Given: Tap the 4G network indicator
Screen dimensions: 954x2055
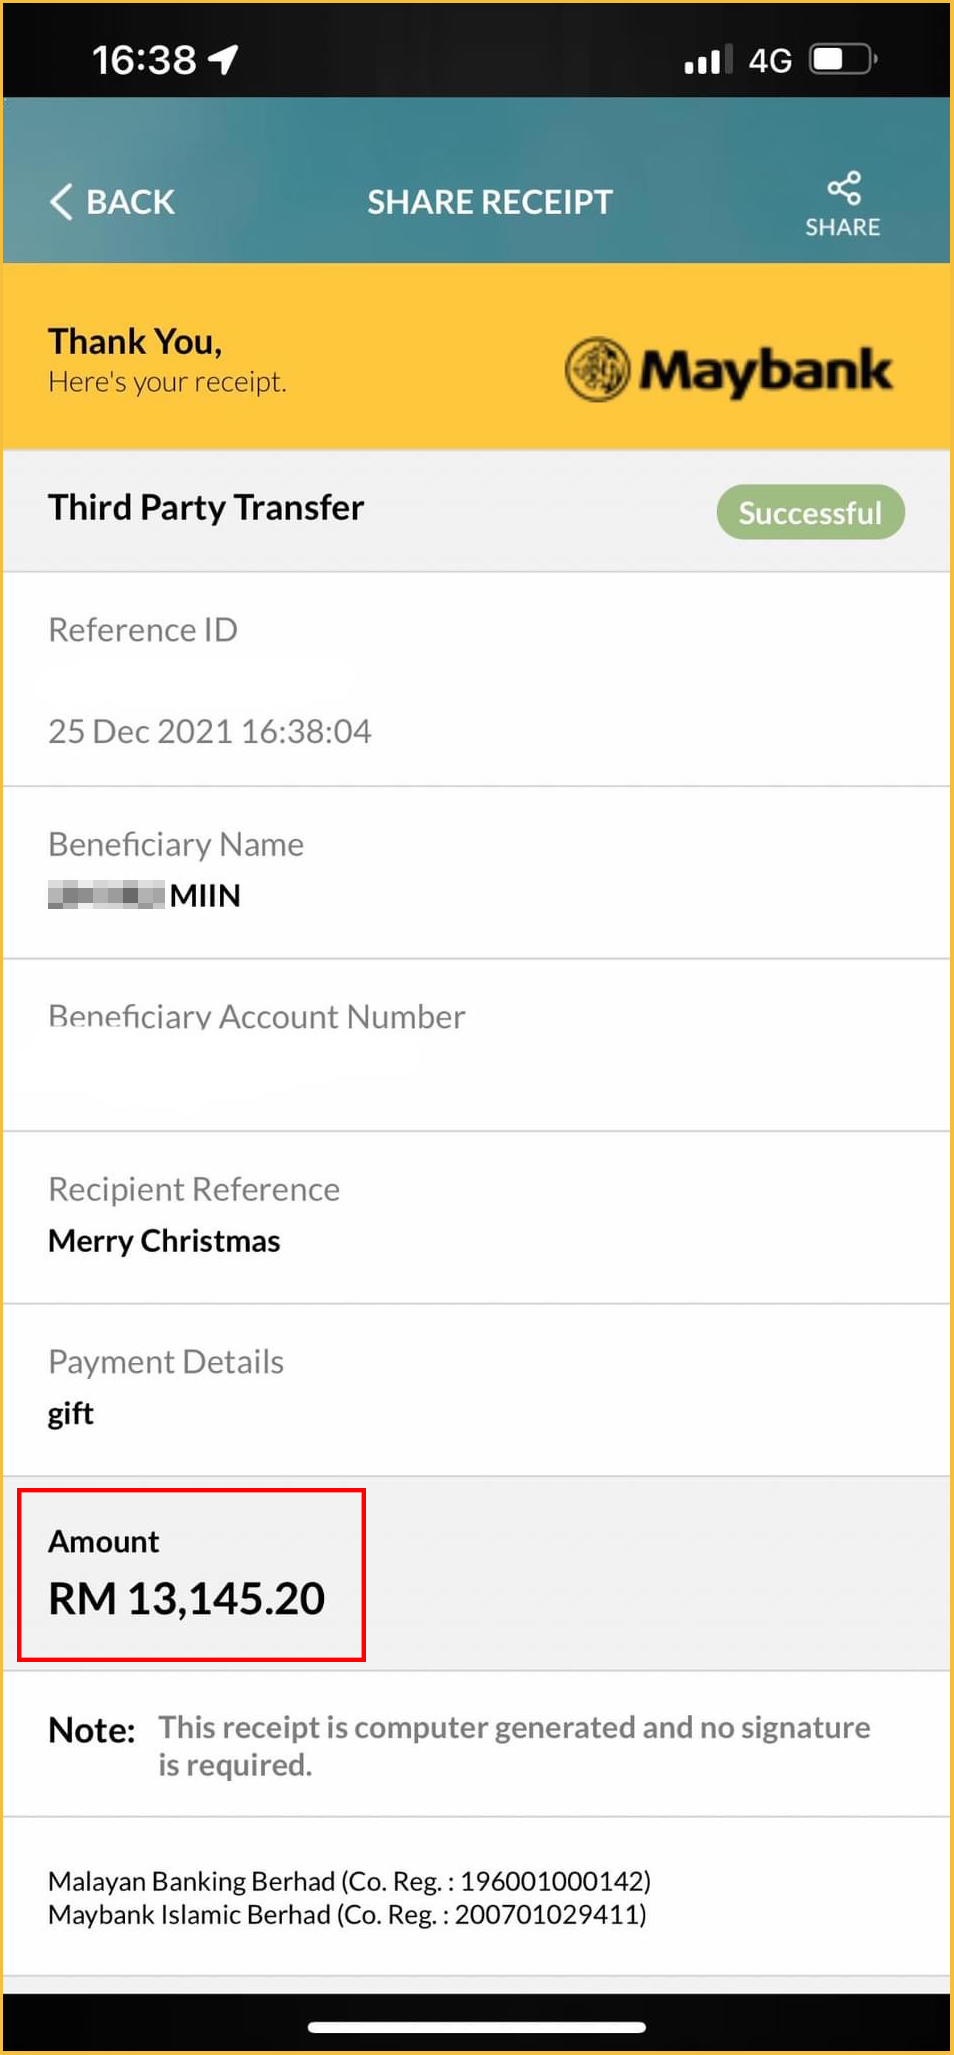Looking at the screenshot, I should point(770,61).
